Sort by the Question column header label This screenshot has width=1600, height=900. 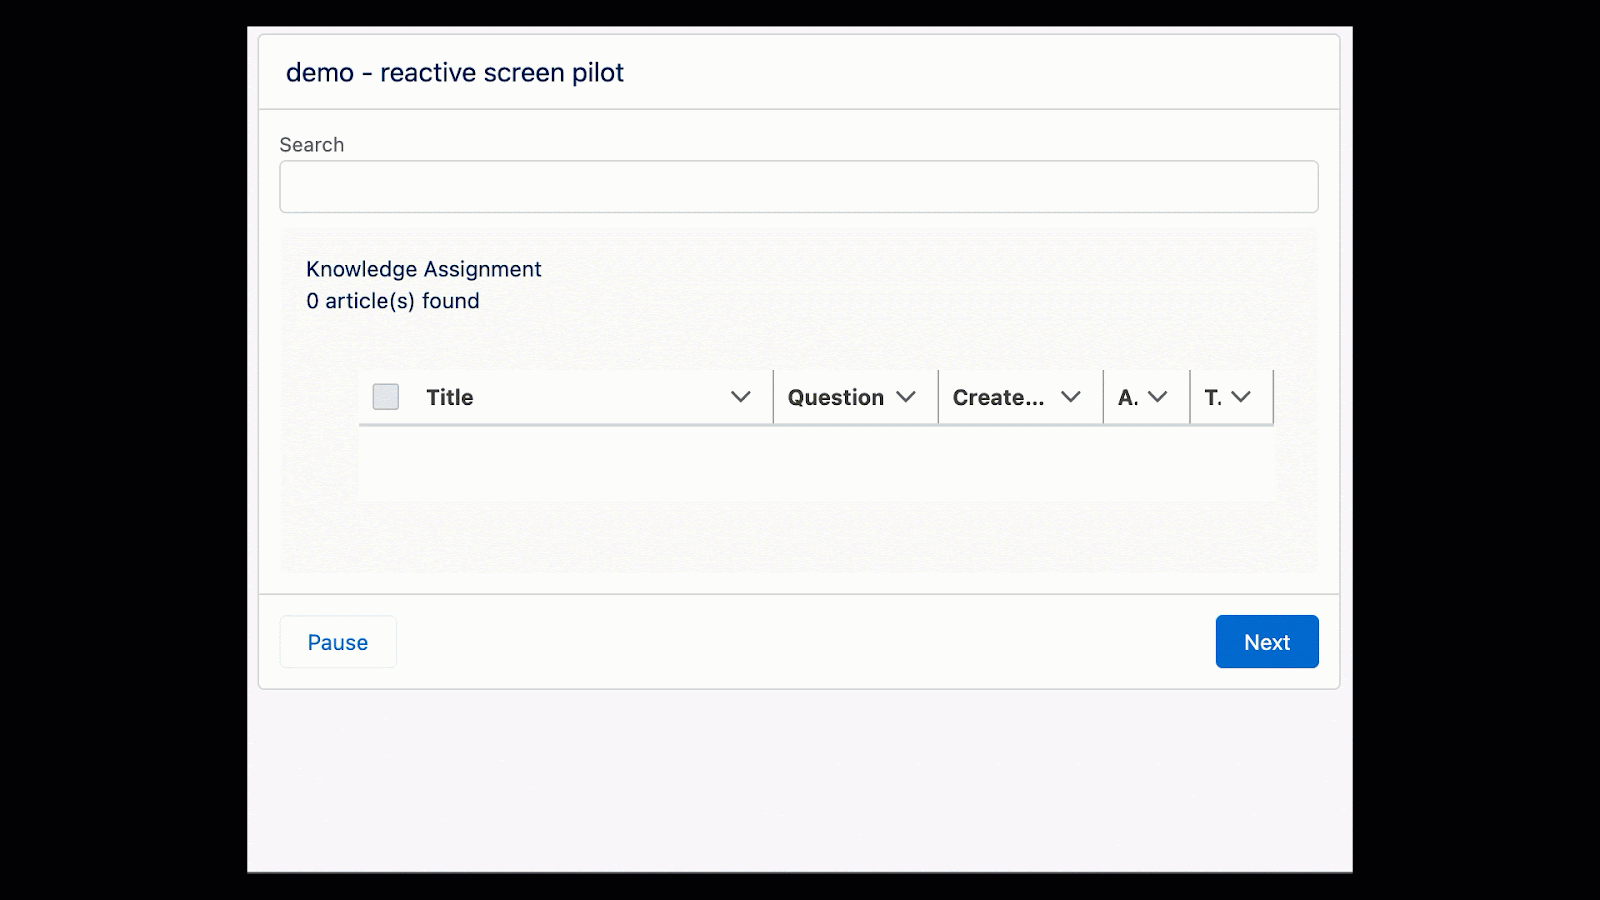[835, 397]
